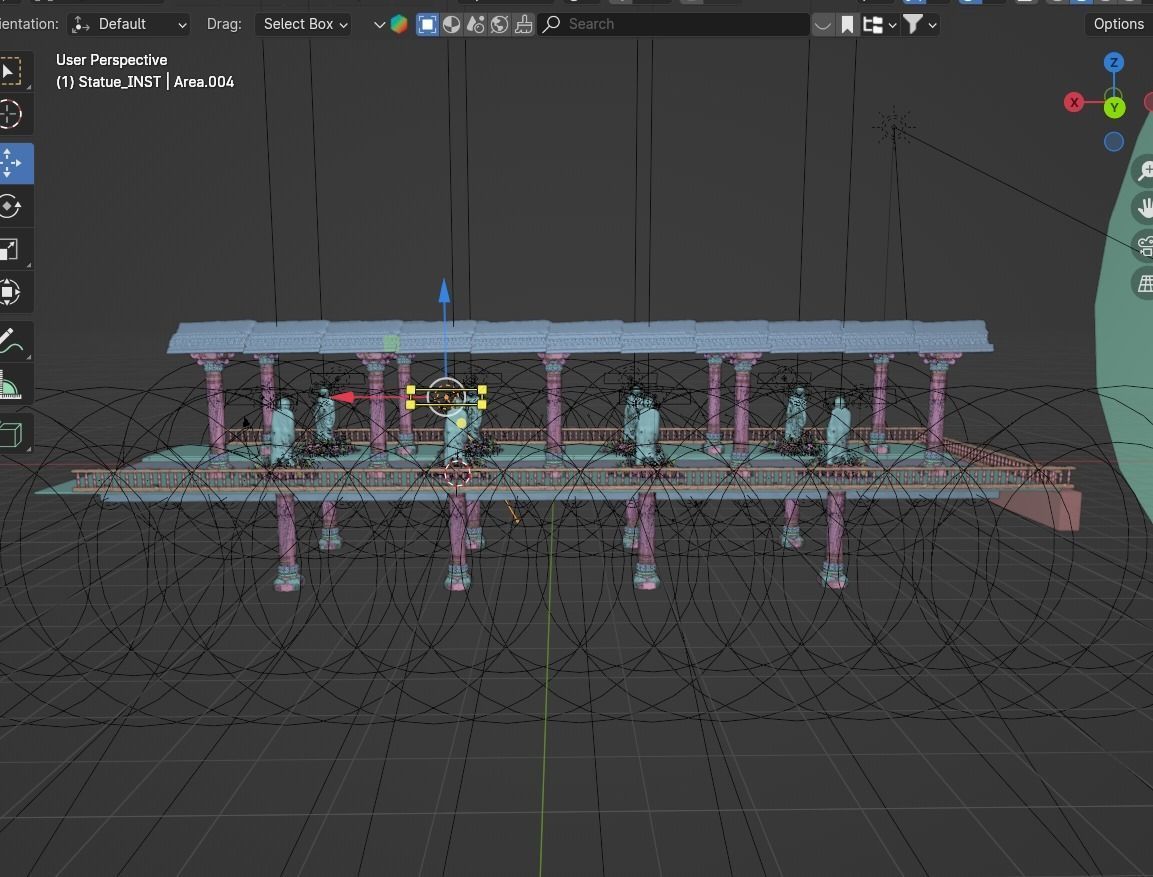This screenshot has width=1153, height=877.
Task: Click the pan hand navigation button
Action: pyautogui.click(x=1143, y=208)
